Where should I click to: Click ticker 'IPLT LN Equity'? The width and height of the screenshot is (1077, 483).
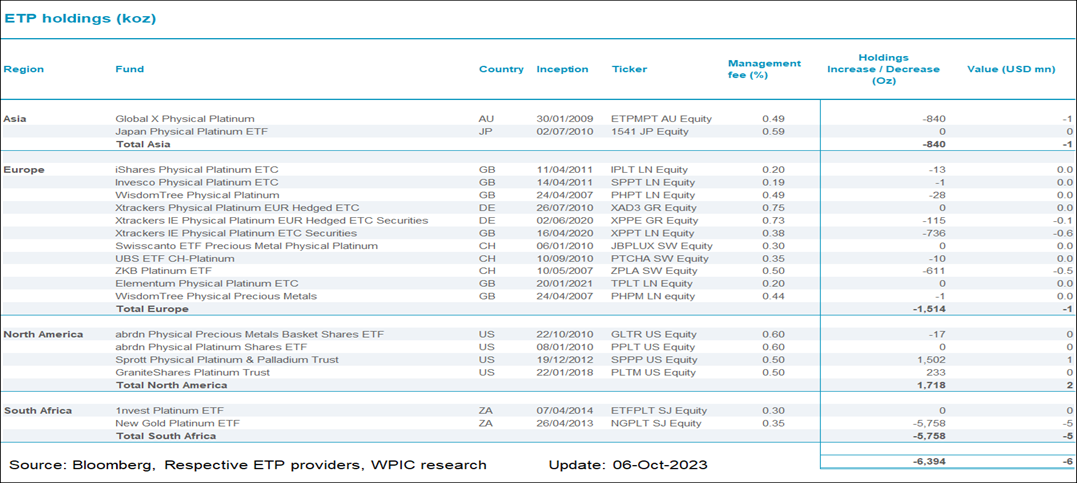click(x=649, y=170)
